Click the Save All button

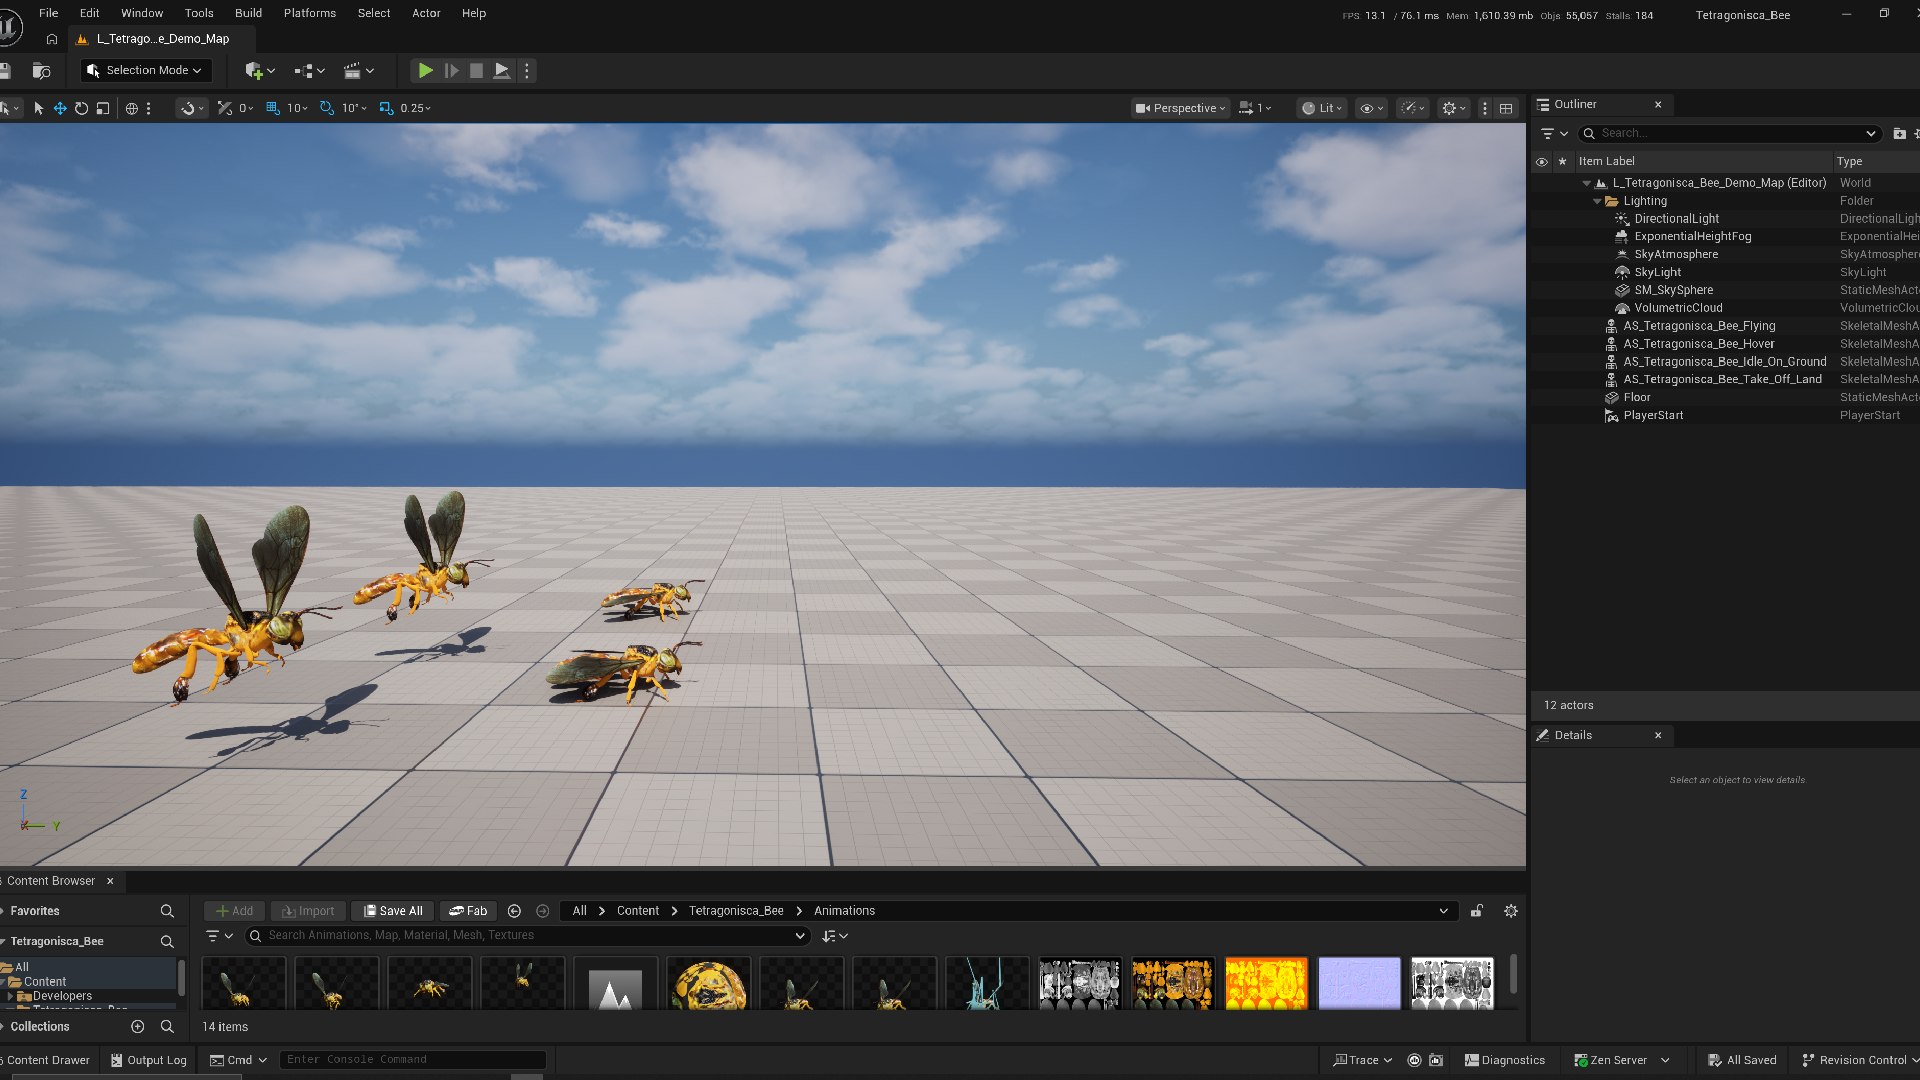pos(392,911)
